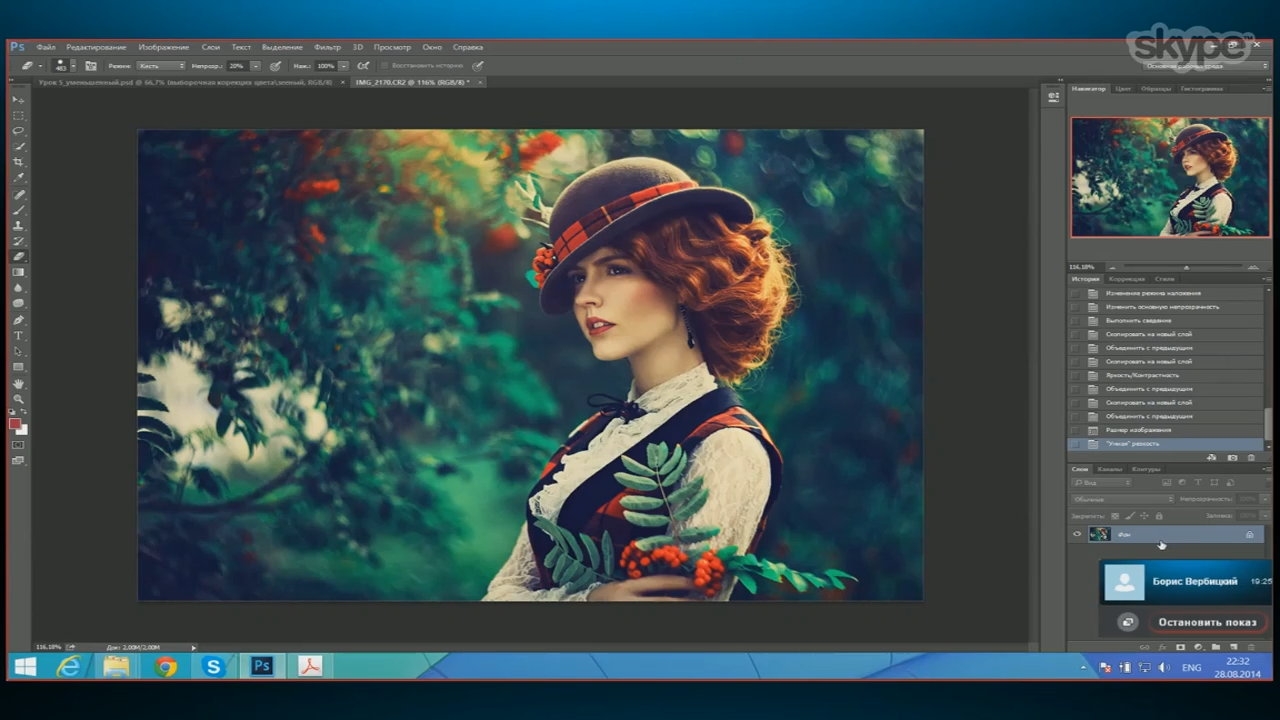Click the foreground color swatch

coord(15,423)
